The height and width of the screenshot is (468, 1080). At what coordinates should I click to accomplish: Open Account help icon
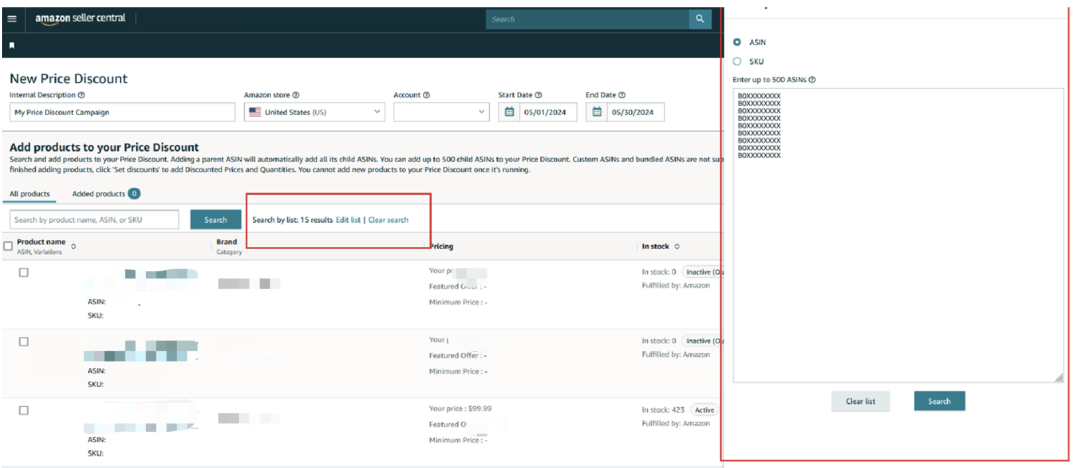coord(426,95)
